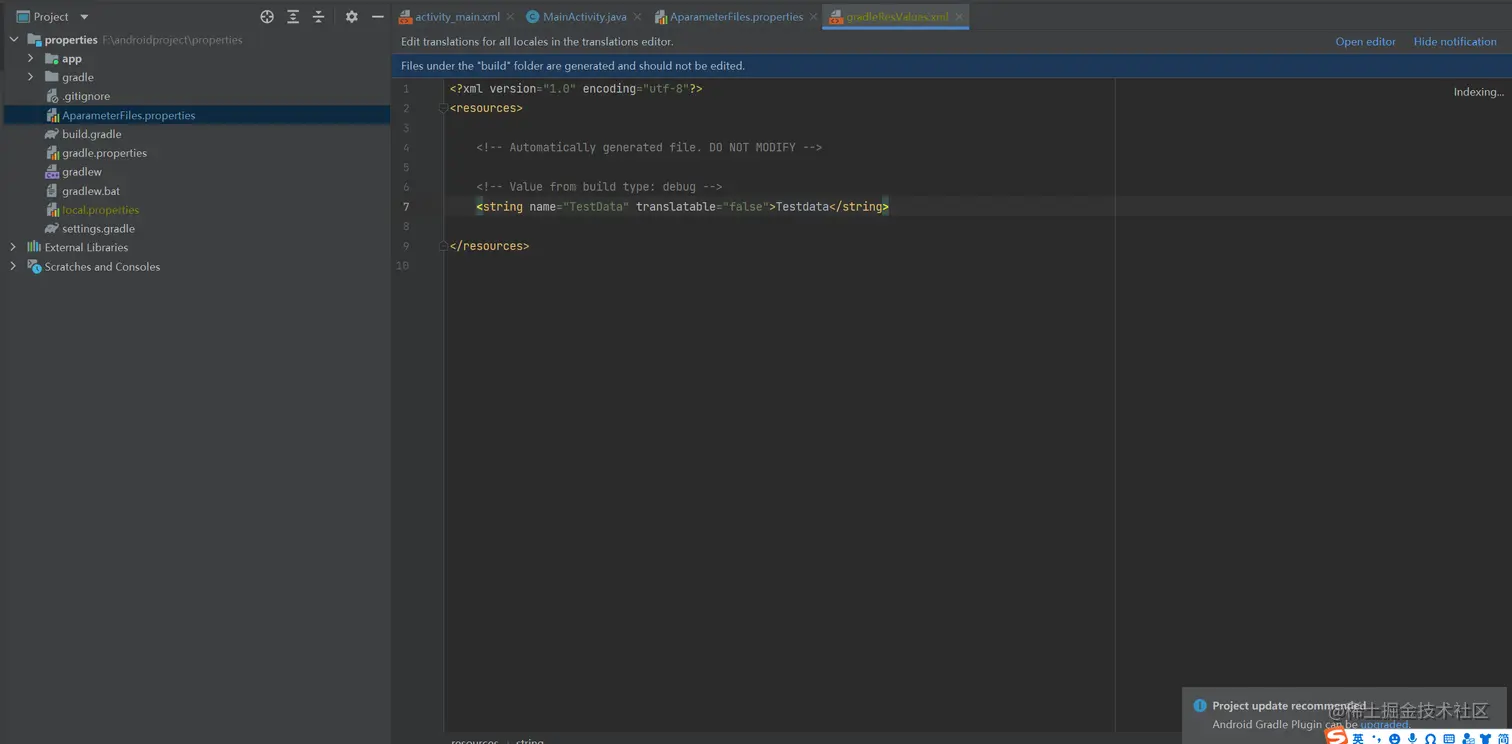This screenshot has width=1512, height=744.
Task: Click Hide notification link
Action: pos(1455,42)
